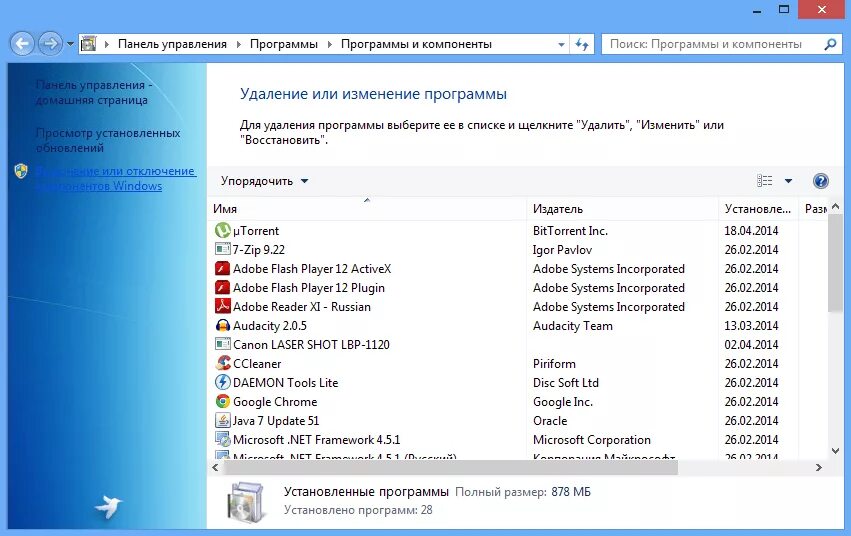Select DAEMON Tools Lite entry

pos(285,382)
